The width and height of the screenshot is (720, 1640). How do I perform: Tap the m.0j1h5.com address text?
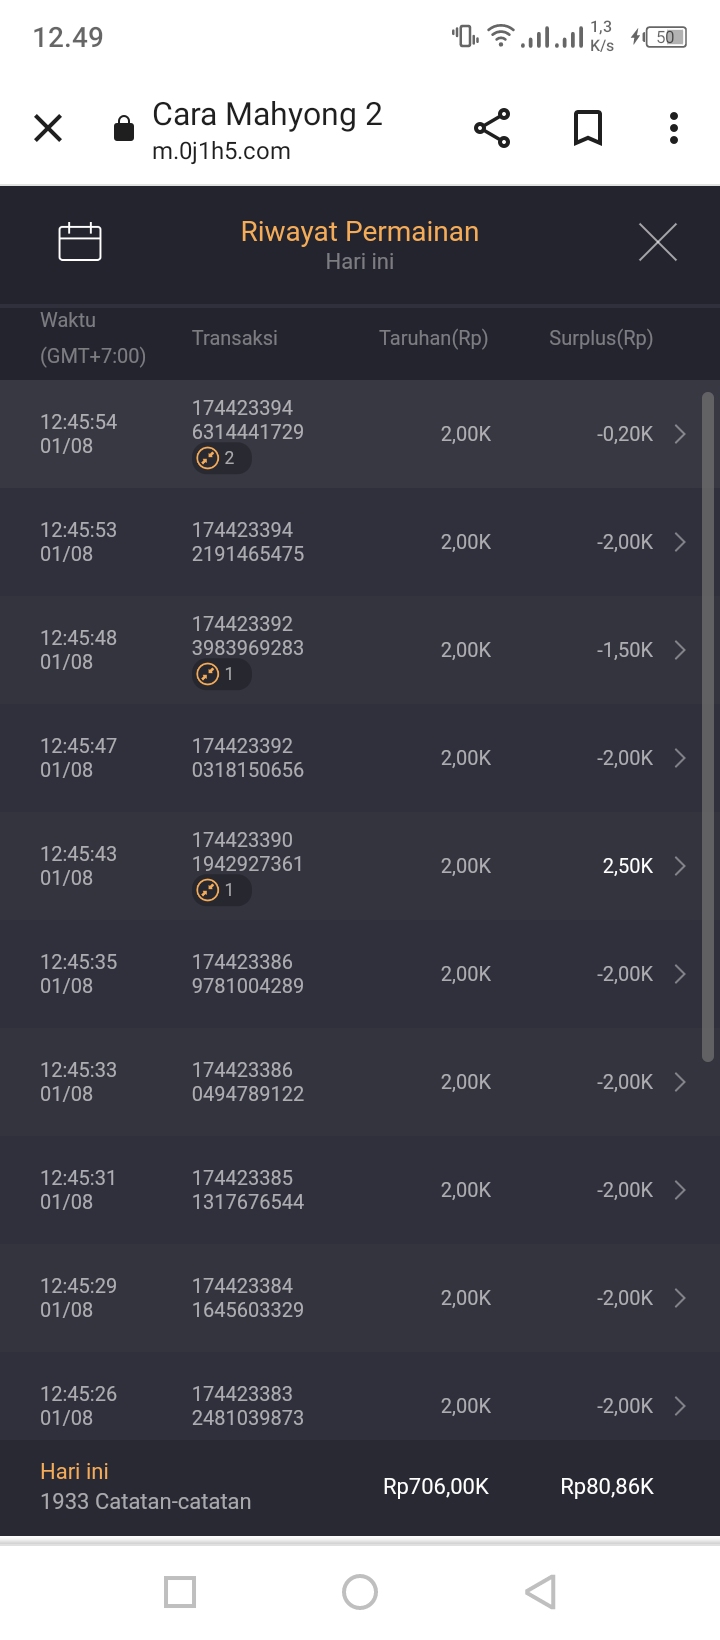(221, 152)
